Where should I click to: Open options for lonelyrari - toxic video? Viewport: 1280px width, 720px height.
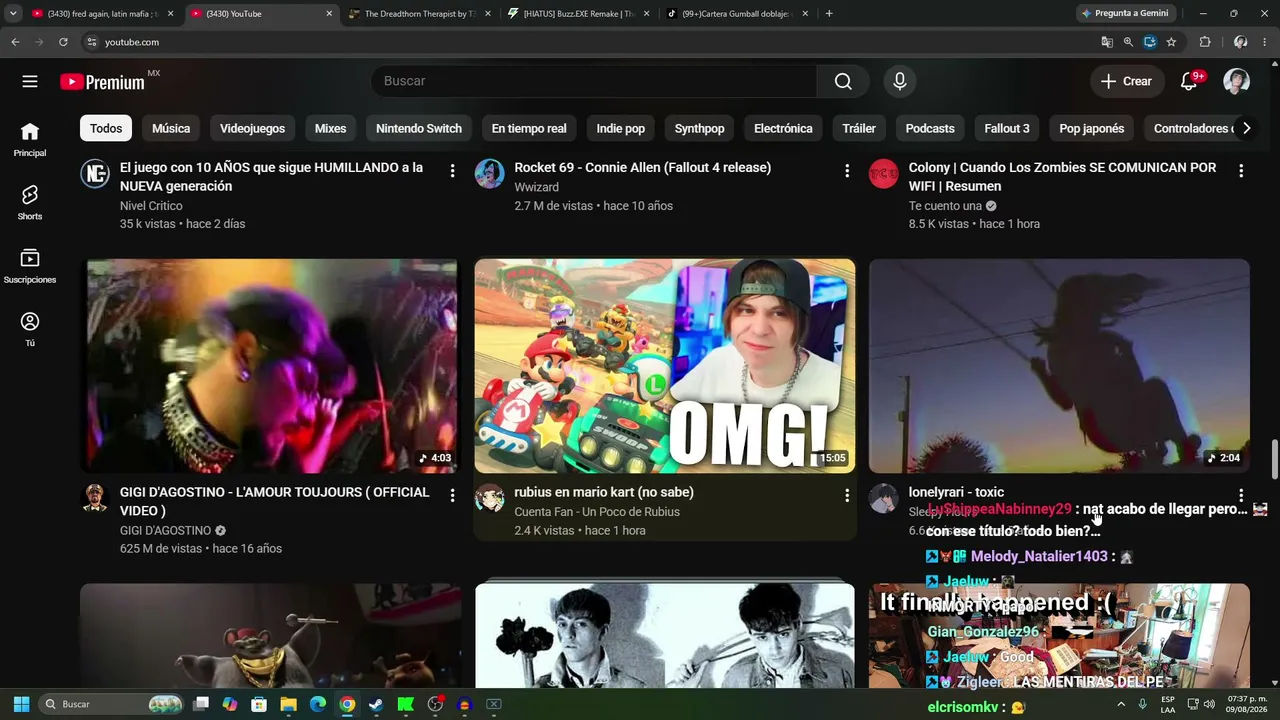[x=1241, y=495]
